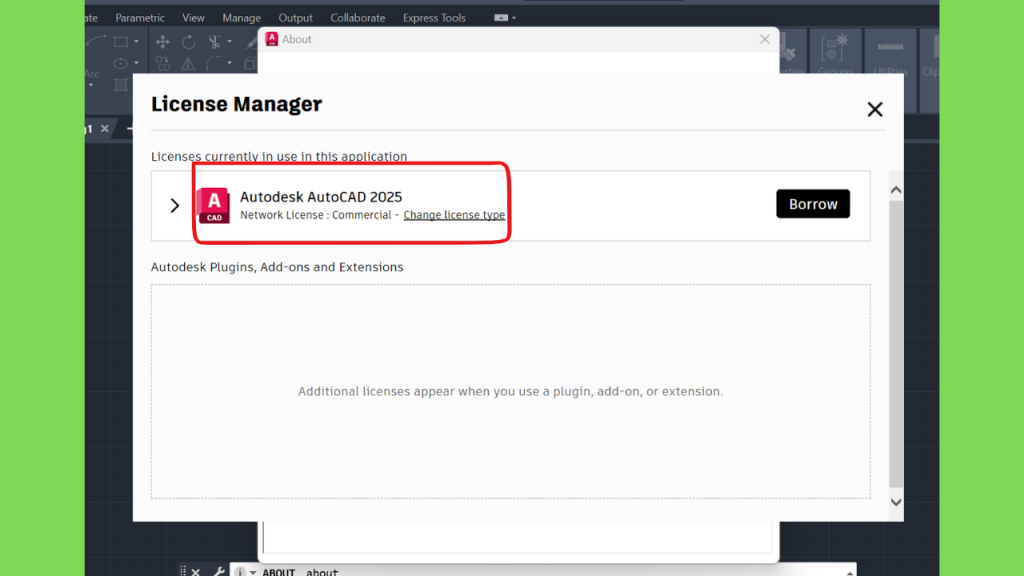Open the ribbon minimize options dropdown arrow

514,18
